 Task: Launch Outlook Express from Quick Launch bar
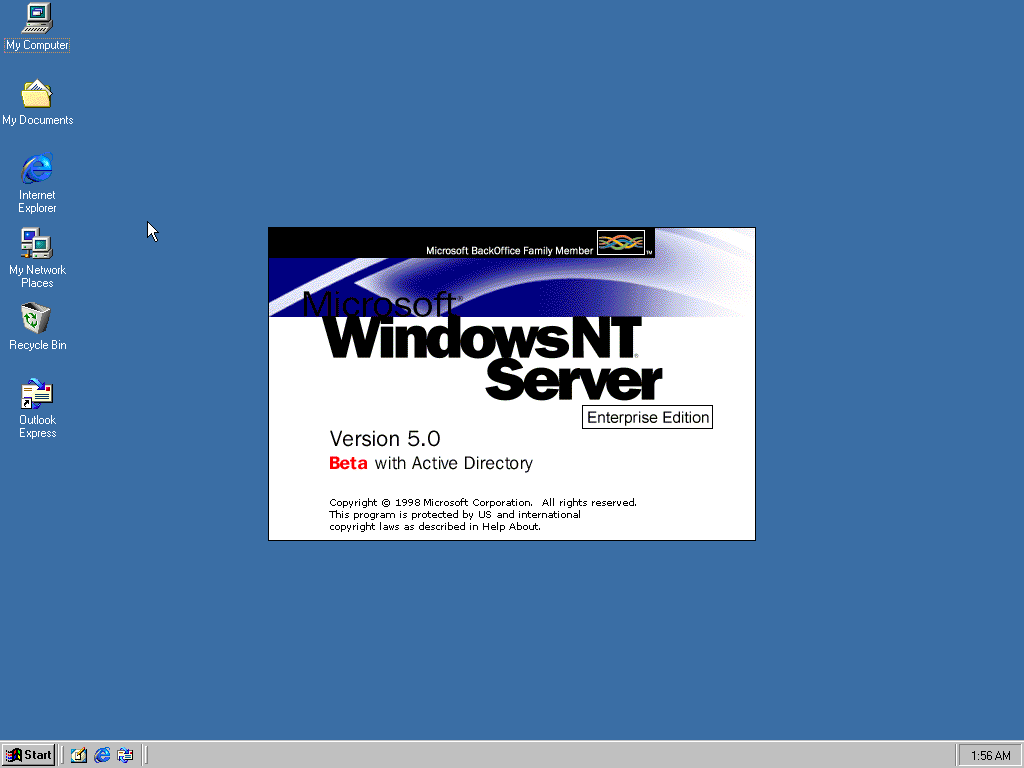125,755
